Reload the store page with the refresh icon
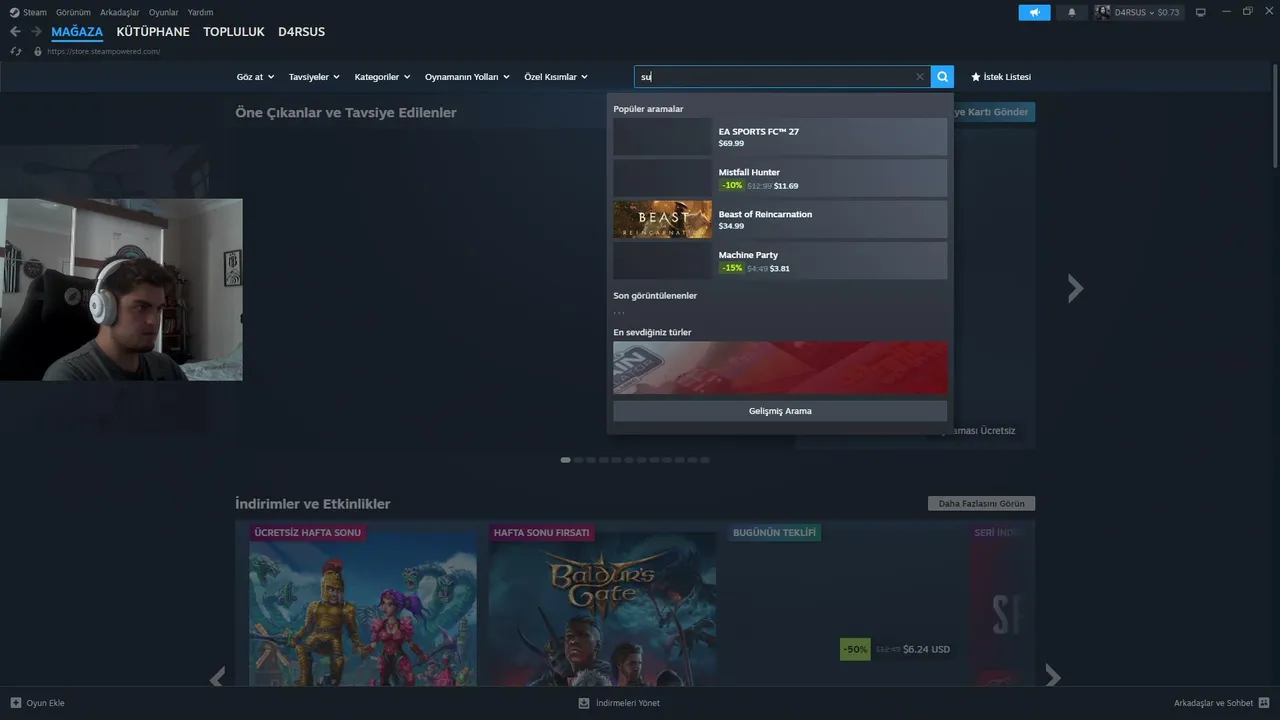1280x720 pixels. 15,51
